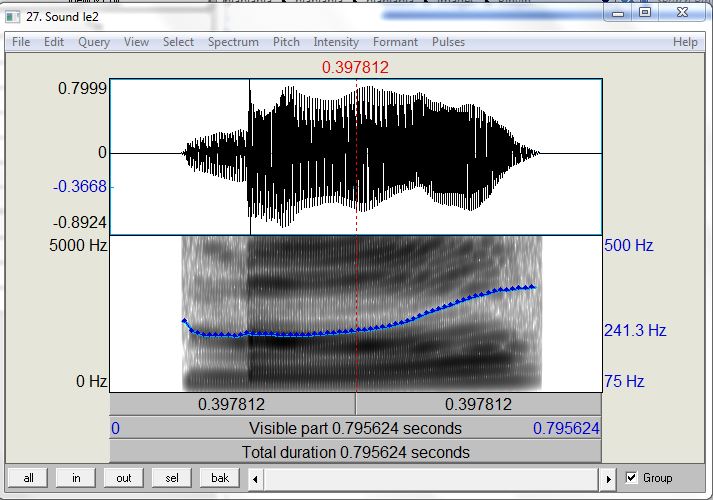Image resolution: width=713 pixels, height=500 pixels.
Task: Click the visible window end time 0.795624
Action: coord(566,428)
